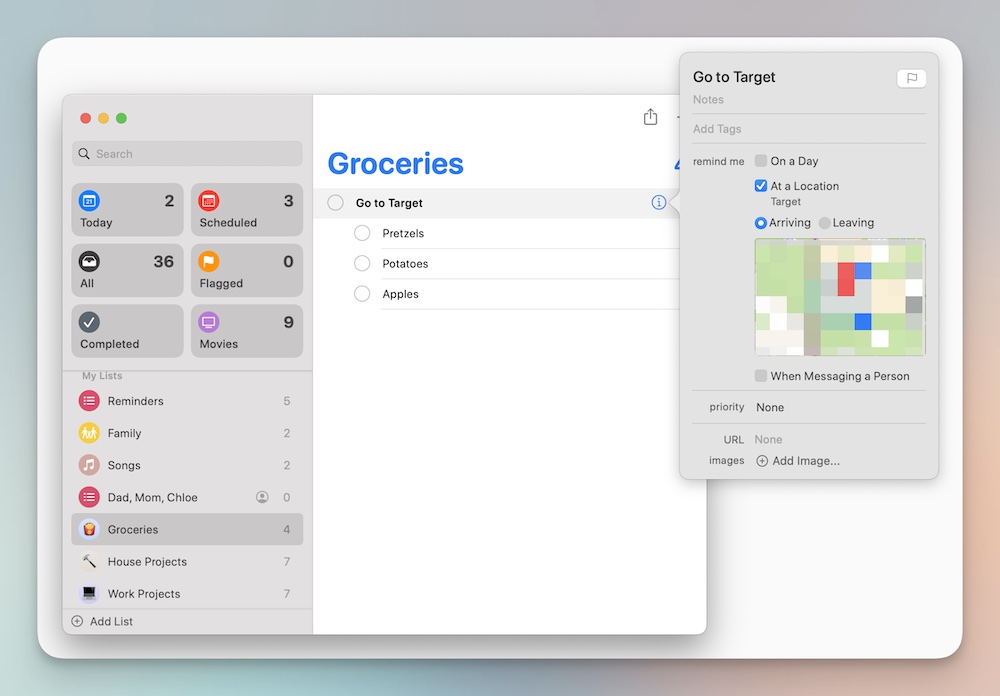Viewport: 1000px width, 696px height.
Task: Click the Scheduled red calendar icon
Action: click(x=209, y=201)
